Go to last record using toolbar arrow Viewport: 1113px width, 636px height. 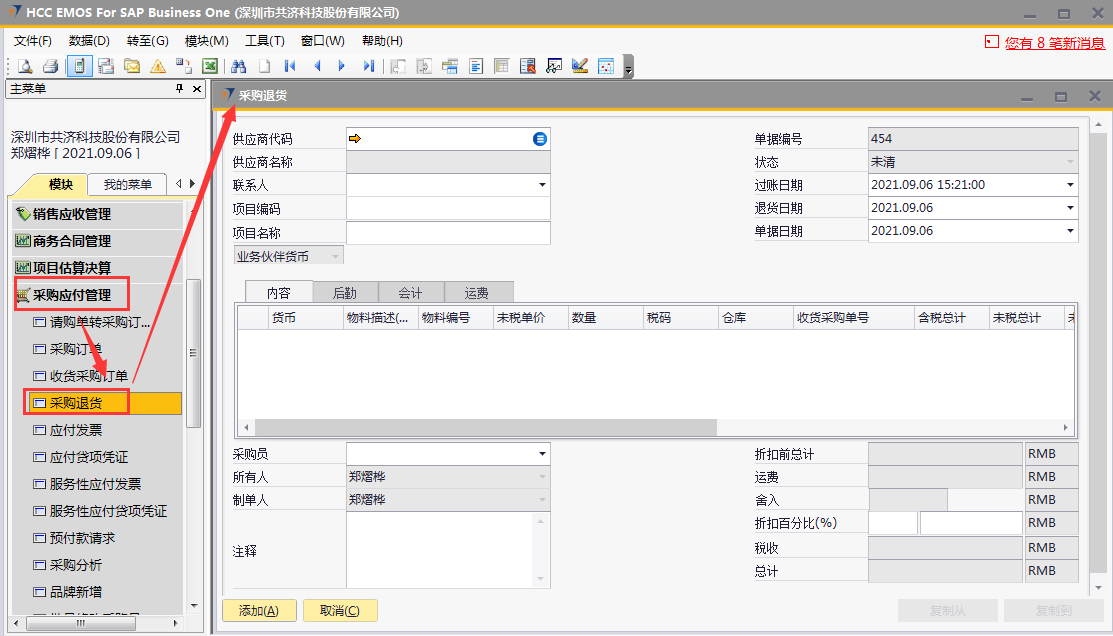(x=368, y=67)
